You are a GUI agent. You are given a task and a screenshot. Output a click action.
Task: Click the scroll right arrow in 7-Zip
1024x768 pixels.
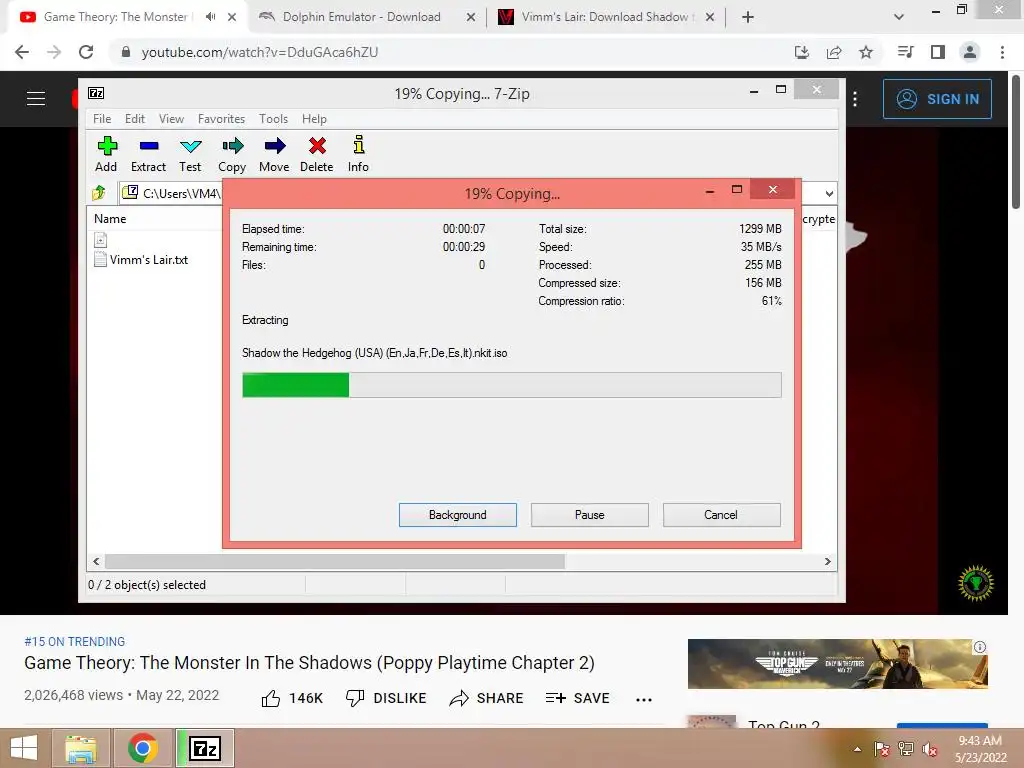pyautogui.click(x=827, y=562)
